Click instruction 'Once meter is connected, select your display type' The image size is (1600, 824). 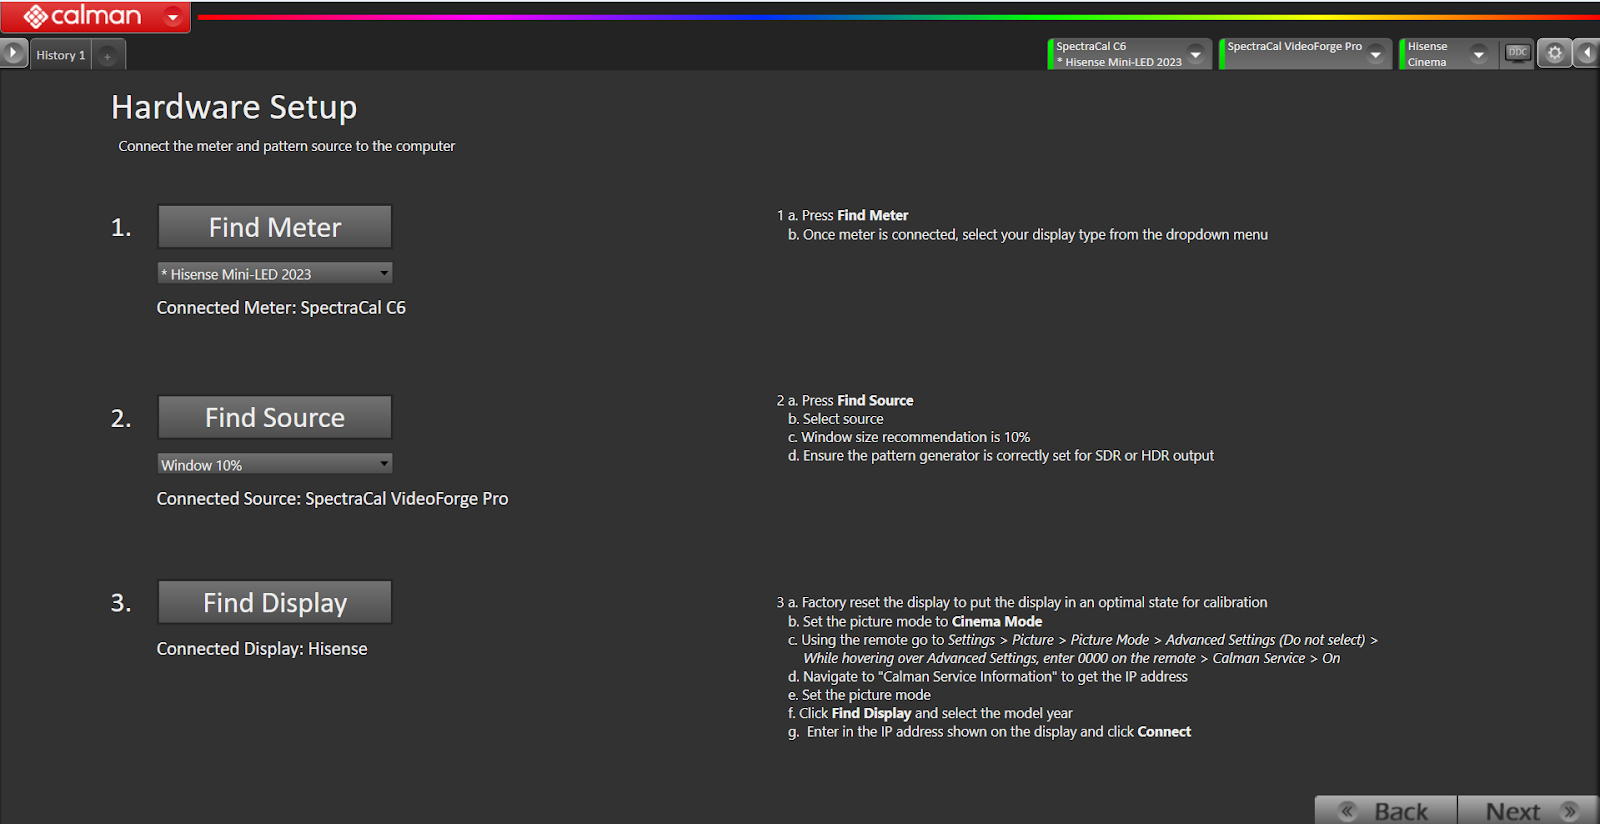(x=1028, y=235)
